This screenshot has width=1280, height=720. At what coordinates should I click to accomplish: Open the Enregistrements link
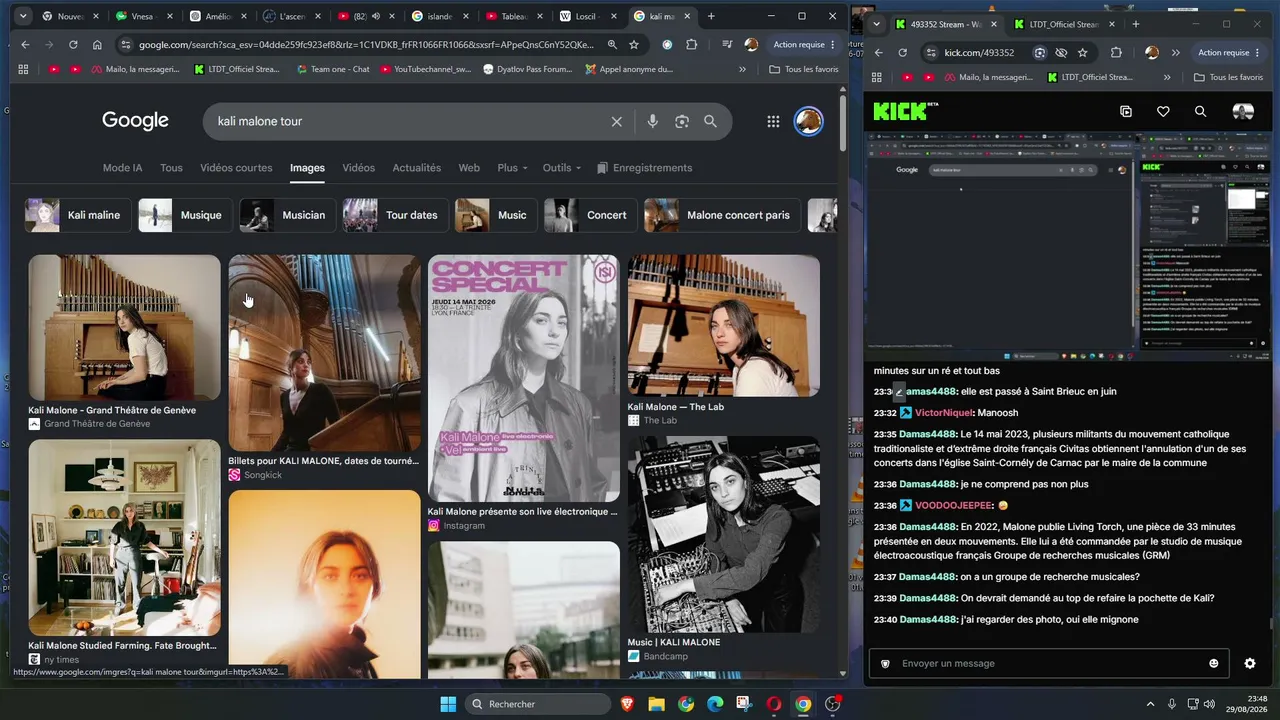point(645,168)
